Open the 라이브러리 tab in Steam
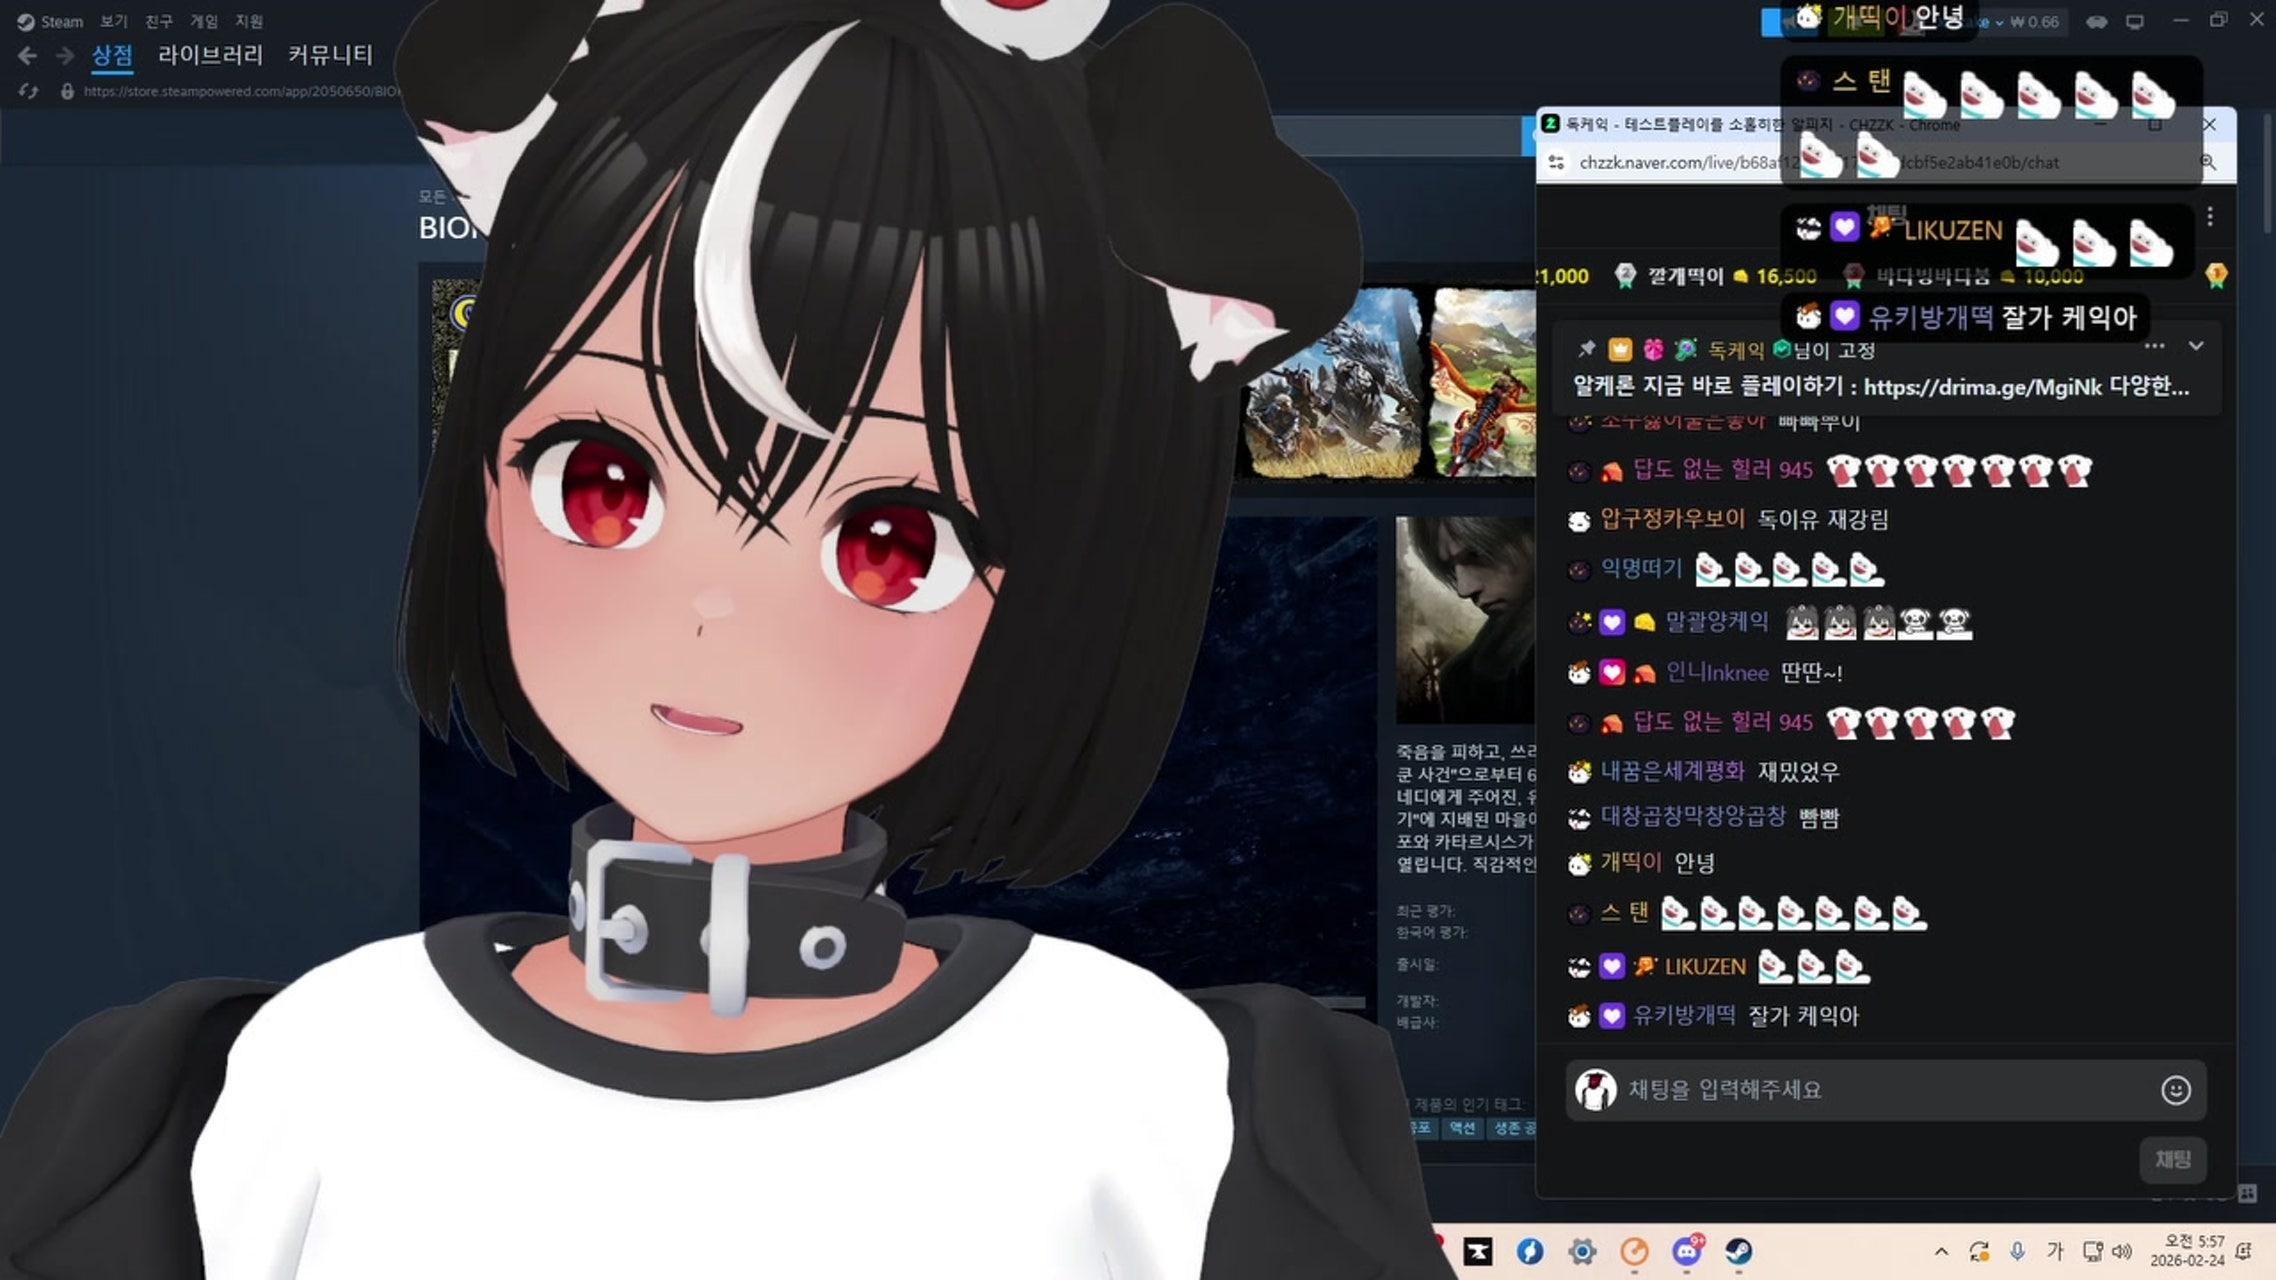This screenshot has width=2276, height=1280. (210, 55)
